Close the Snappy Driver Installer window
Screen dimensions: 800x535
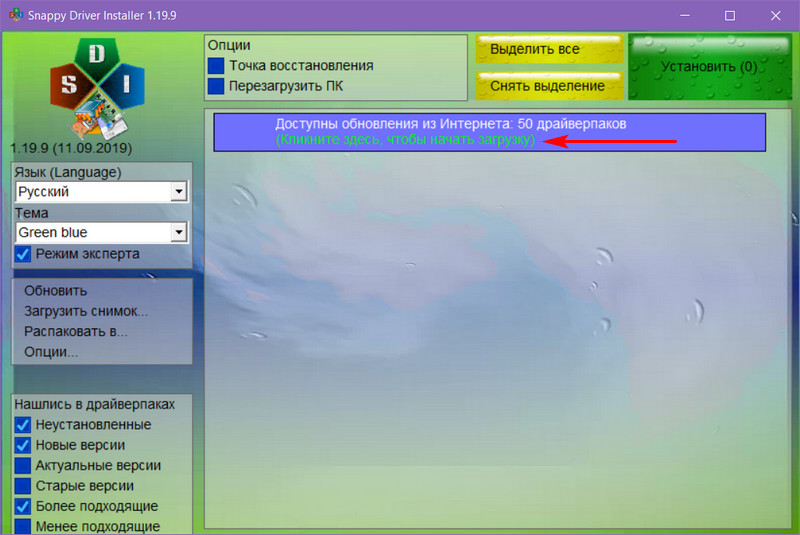coord(776,16)
